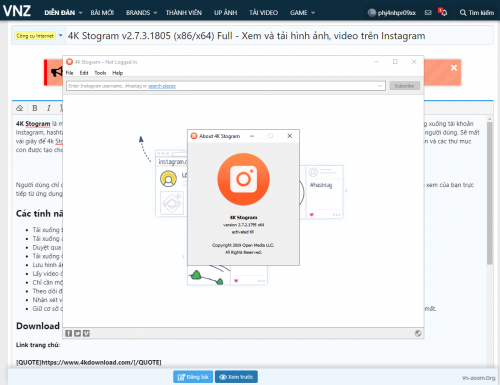Expand the BRANDS dropdown arrow
The height and width of the screenshot is (385, 500).
pyautogui.click(x=155, y=13)
